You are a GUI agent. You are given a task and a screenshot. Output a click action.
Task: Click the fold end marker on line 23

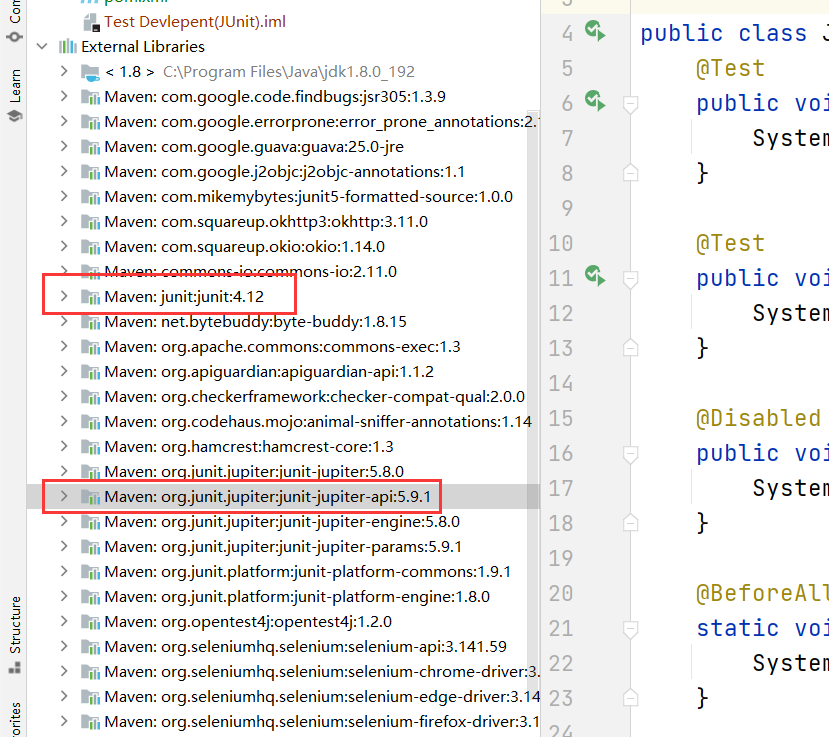coord(630,698)
